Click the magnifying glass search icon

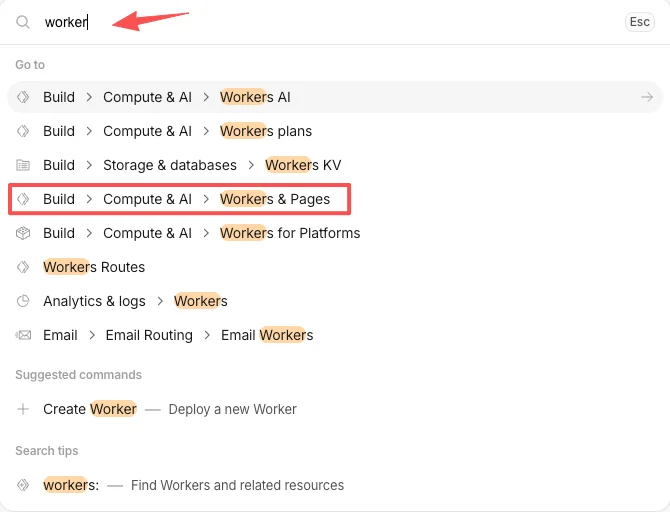[x=23, y=22]
